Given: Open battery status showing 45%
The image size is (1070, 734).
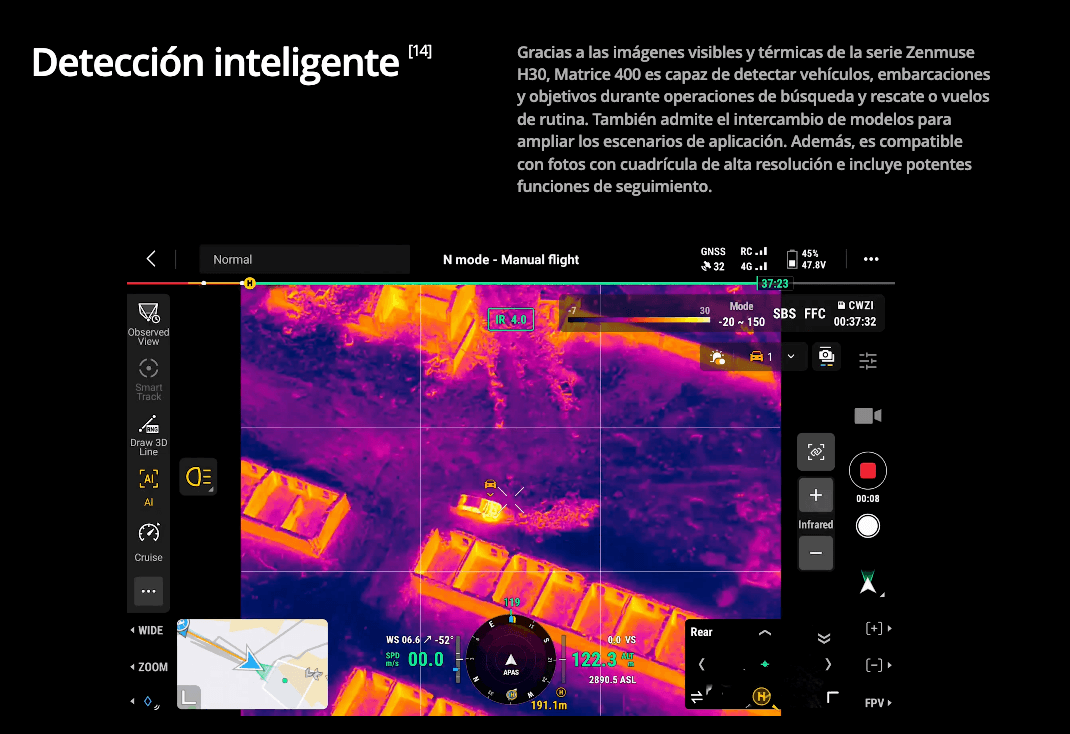Looking at the screenshot, I should (807, 259).
